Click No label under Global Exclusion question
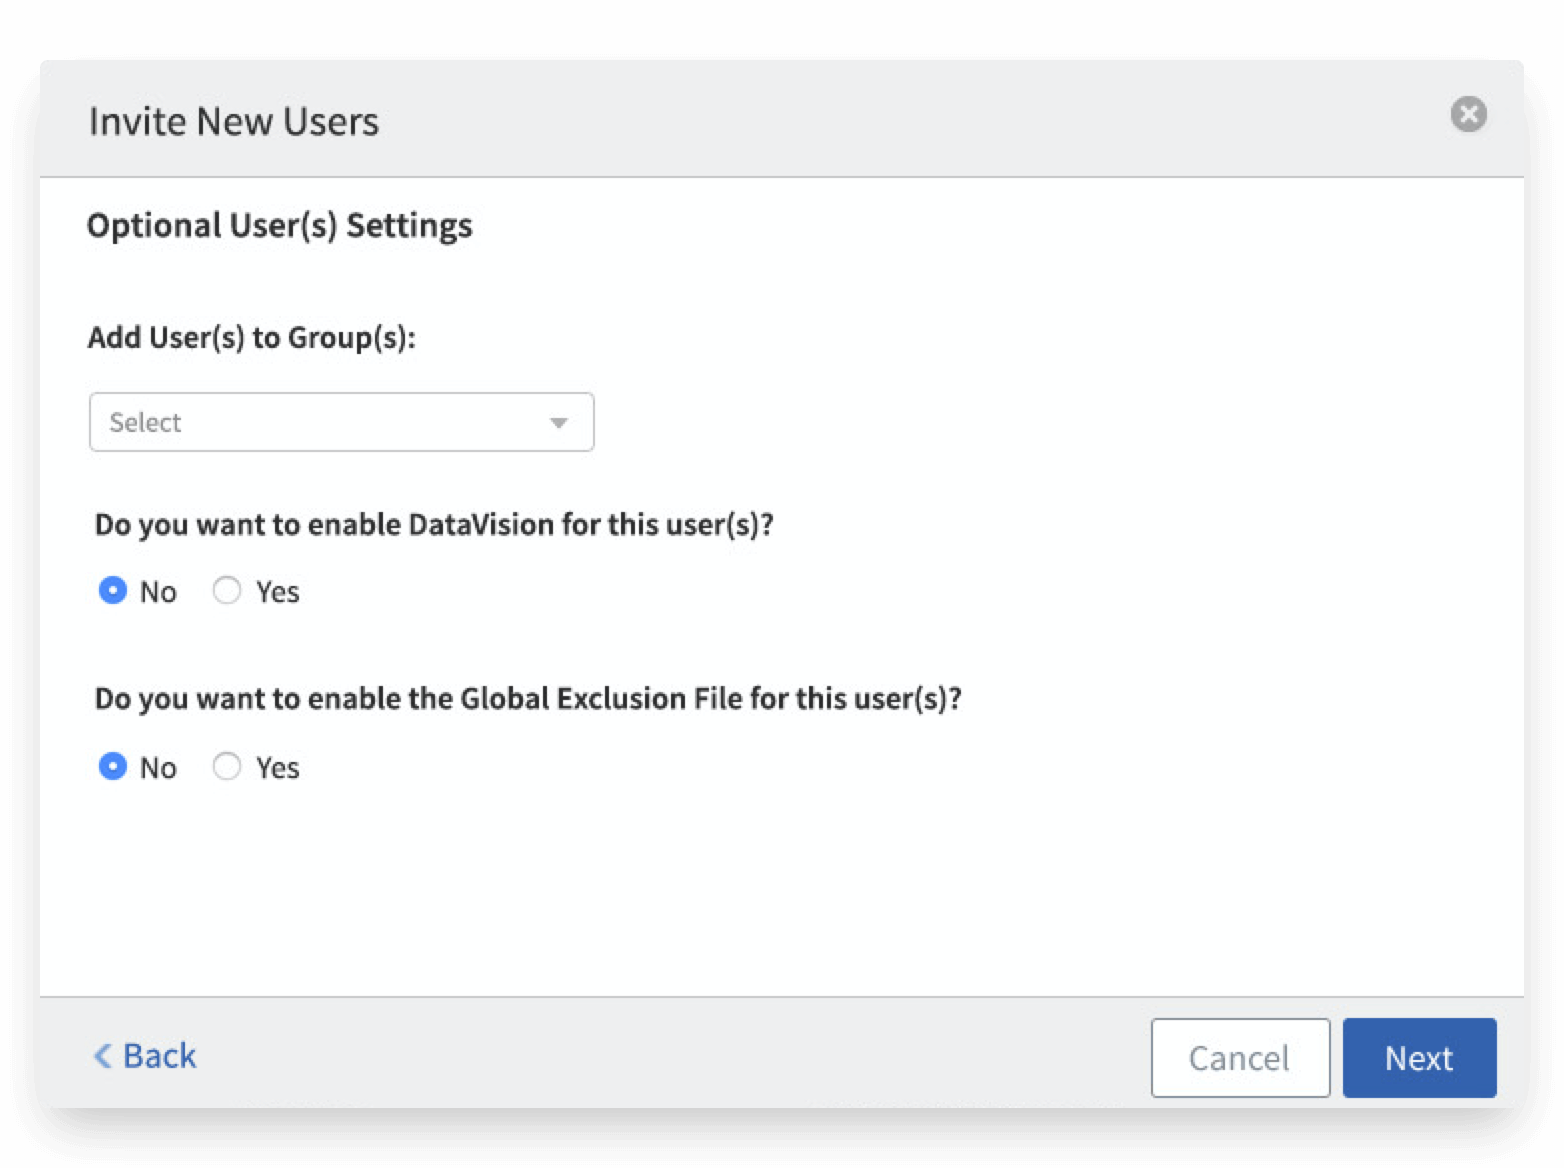This screenshot has width=1564, height=1168. (x=158, y=768)
